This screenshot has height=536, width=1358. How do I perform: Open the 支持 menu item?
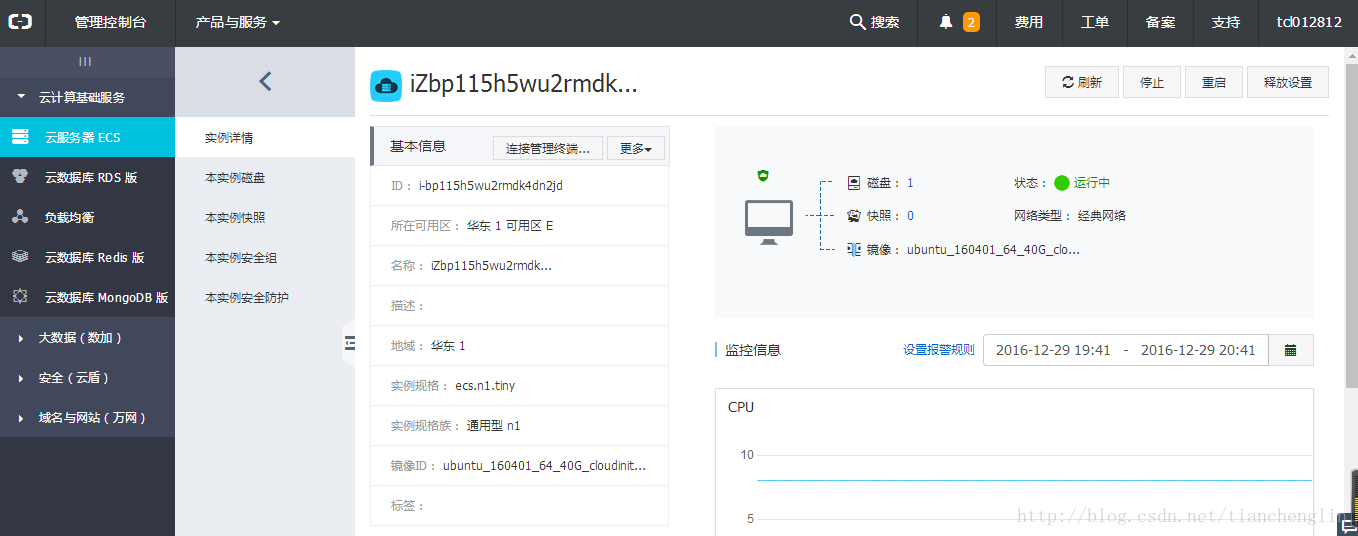point(1226,22)
